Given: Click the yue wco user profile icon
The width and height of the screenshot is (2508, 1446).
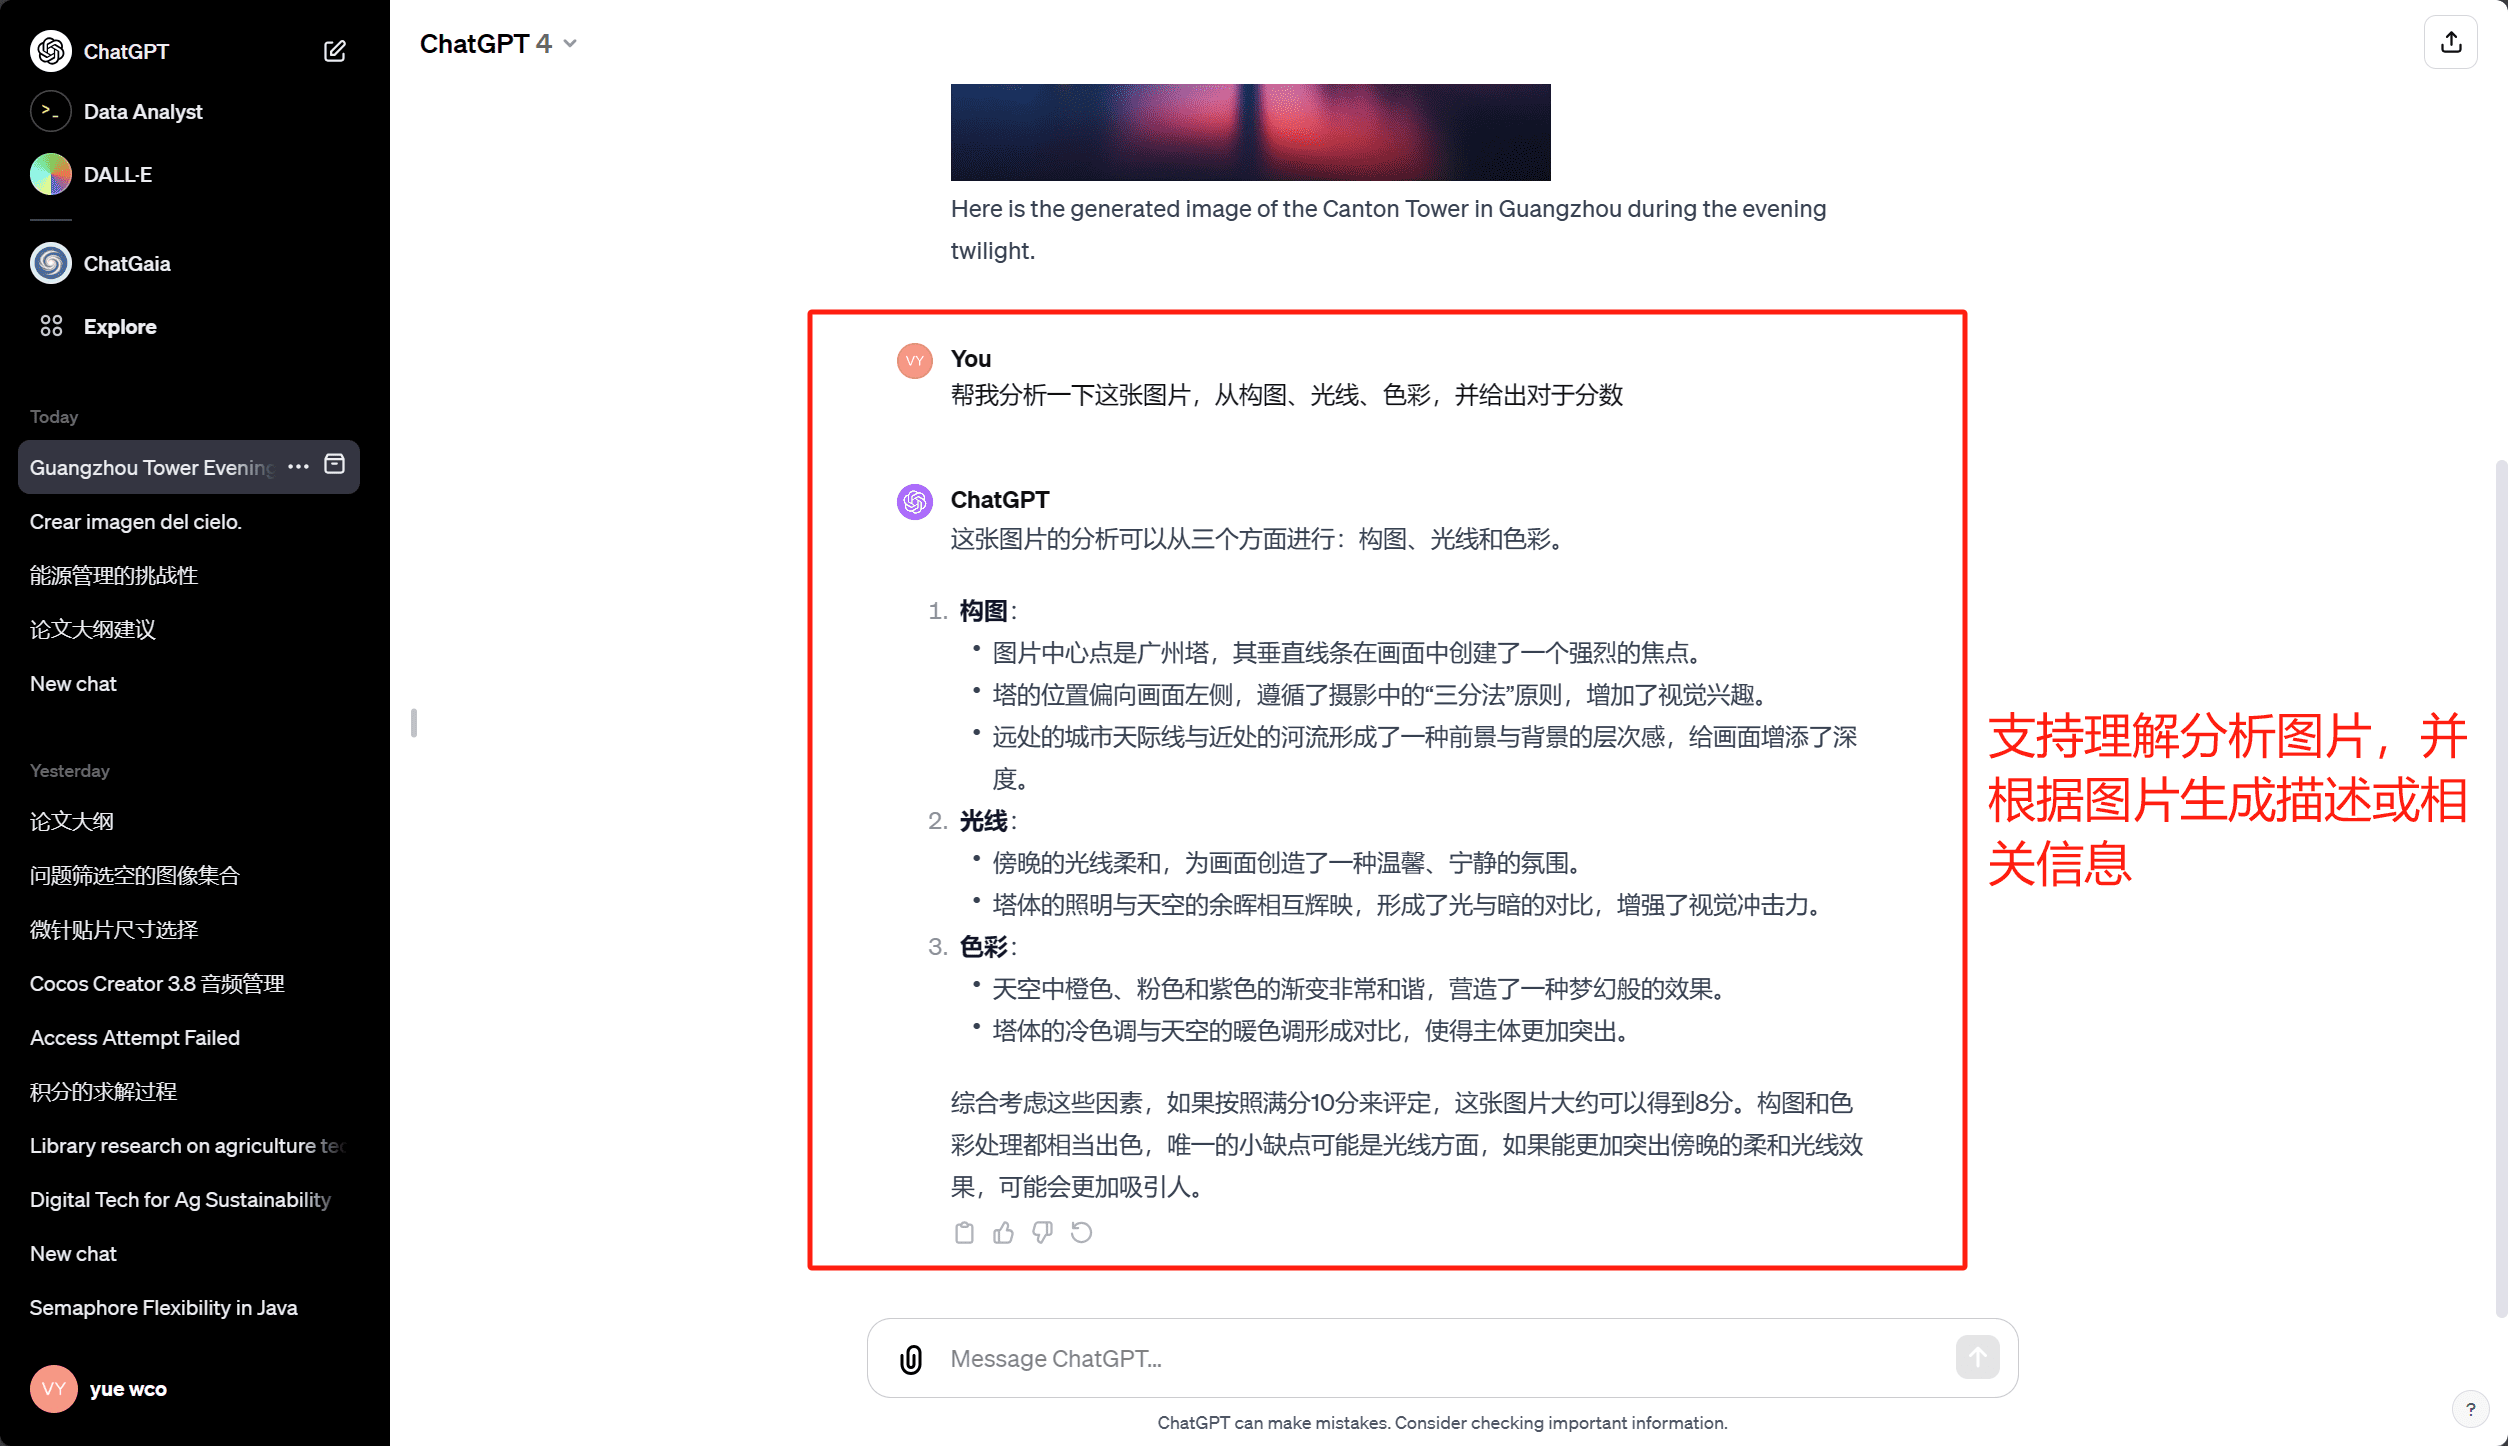Looking at the screenshot, I should [53, 1387].
